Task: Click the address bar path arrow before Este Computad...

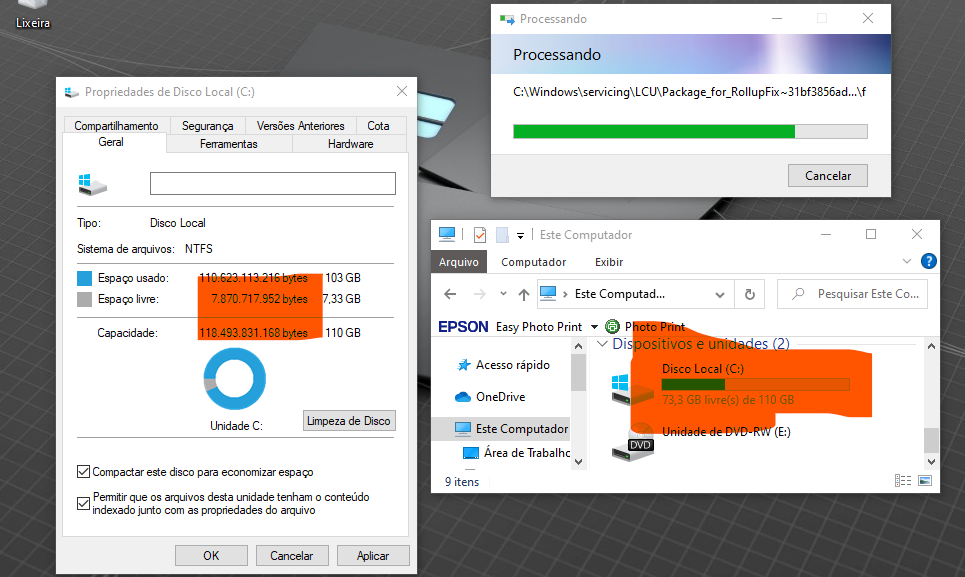Action: click(x=565, y=294)
